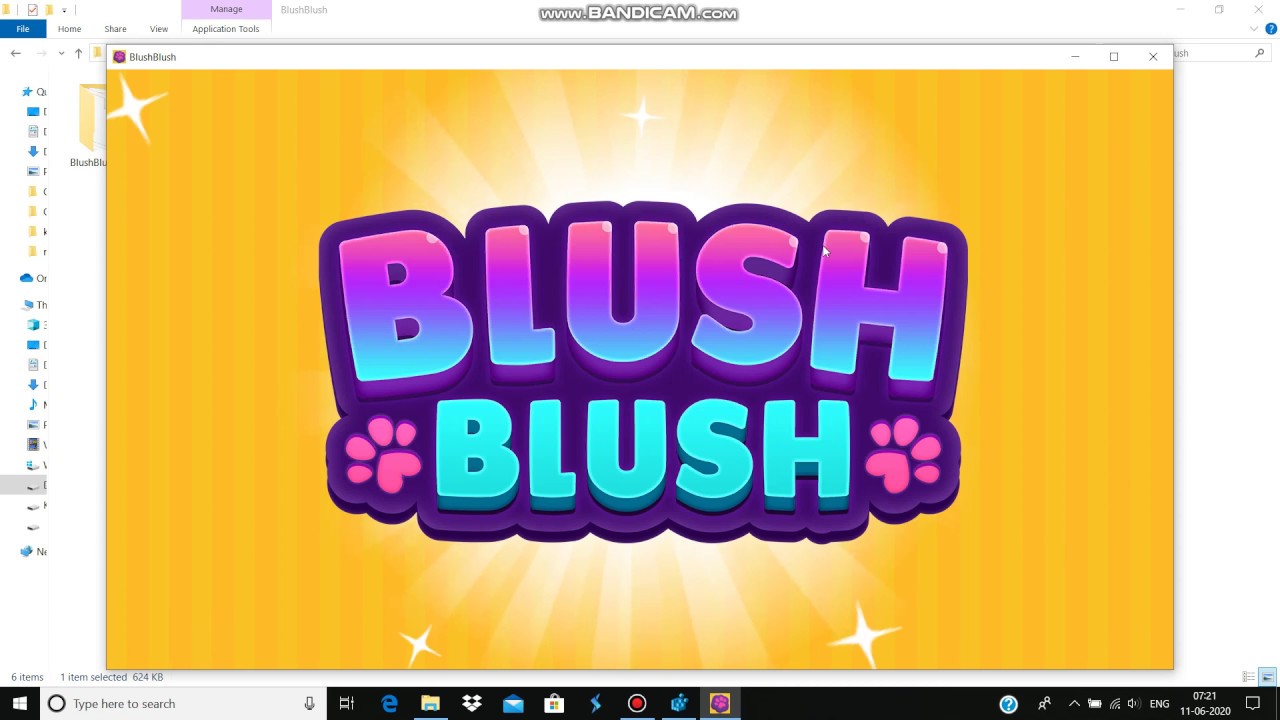Click the New Folder icon in quick access toolbar

click(48, 9)
